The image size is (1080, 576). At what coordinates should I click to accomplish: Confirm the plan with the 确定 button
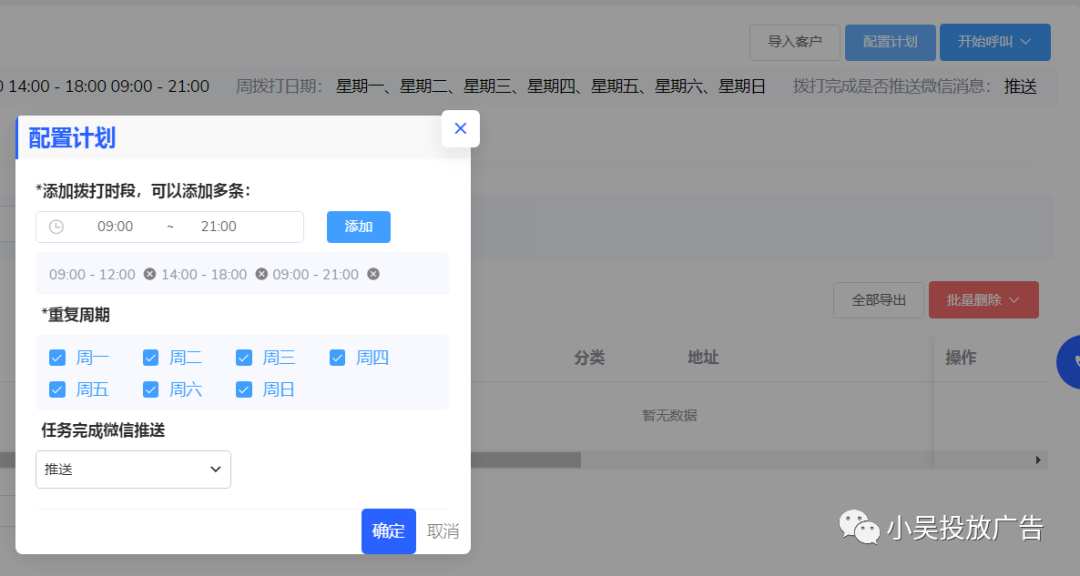pyautogui.click(x=388, y=531)
